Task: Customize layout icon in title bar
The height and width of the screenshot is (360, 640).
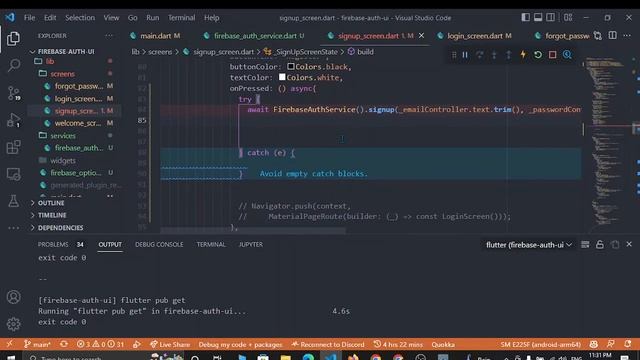Action: coord(568,17)
